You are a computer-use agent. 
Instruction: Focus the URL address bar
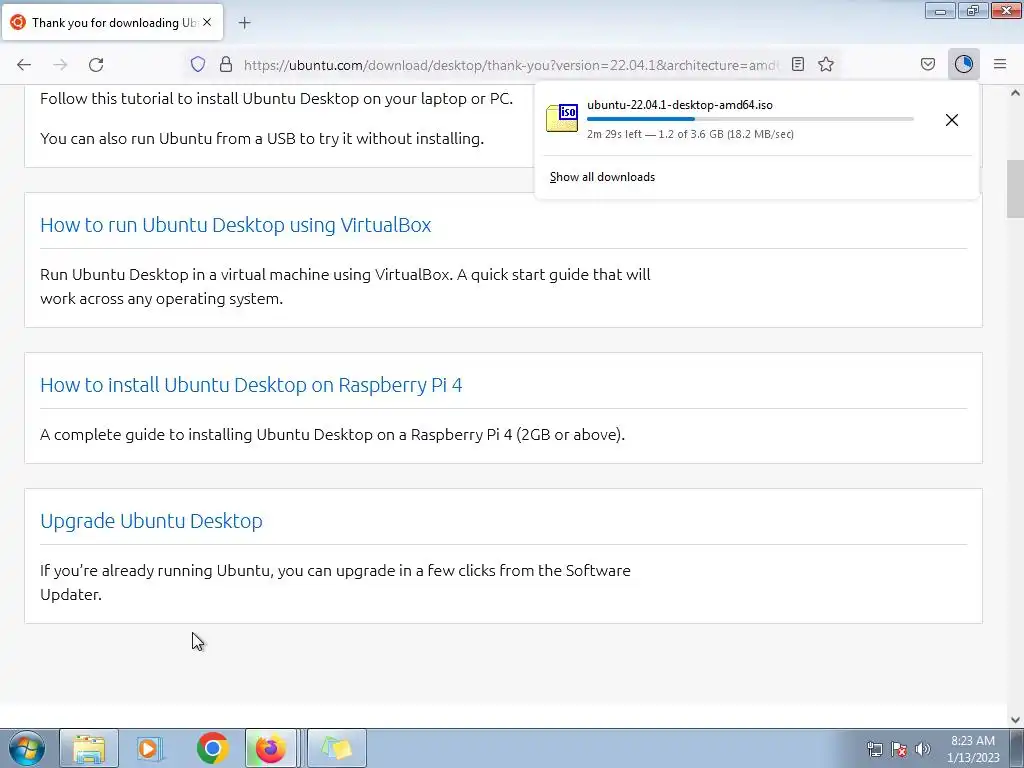(x=510, y=65)
